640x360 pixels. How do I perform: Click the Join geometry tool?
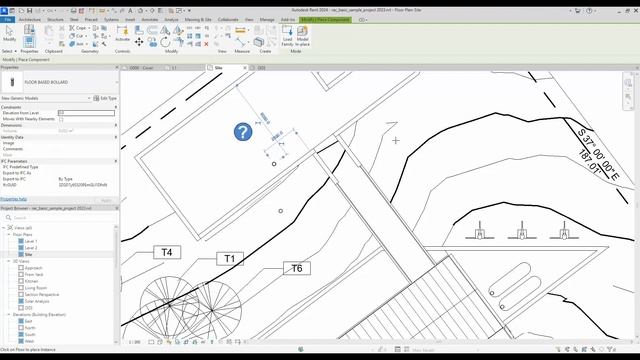[77, 44]
